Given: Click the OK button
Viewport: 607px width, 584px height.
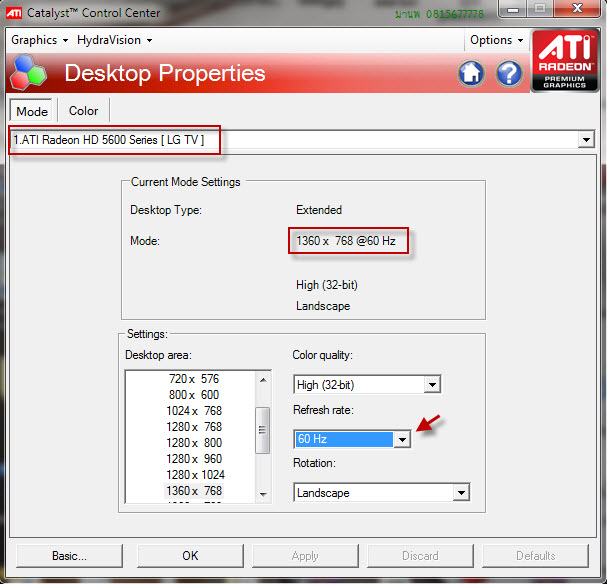Looking at the screenshot, I should click(x=190, y=556).
